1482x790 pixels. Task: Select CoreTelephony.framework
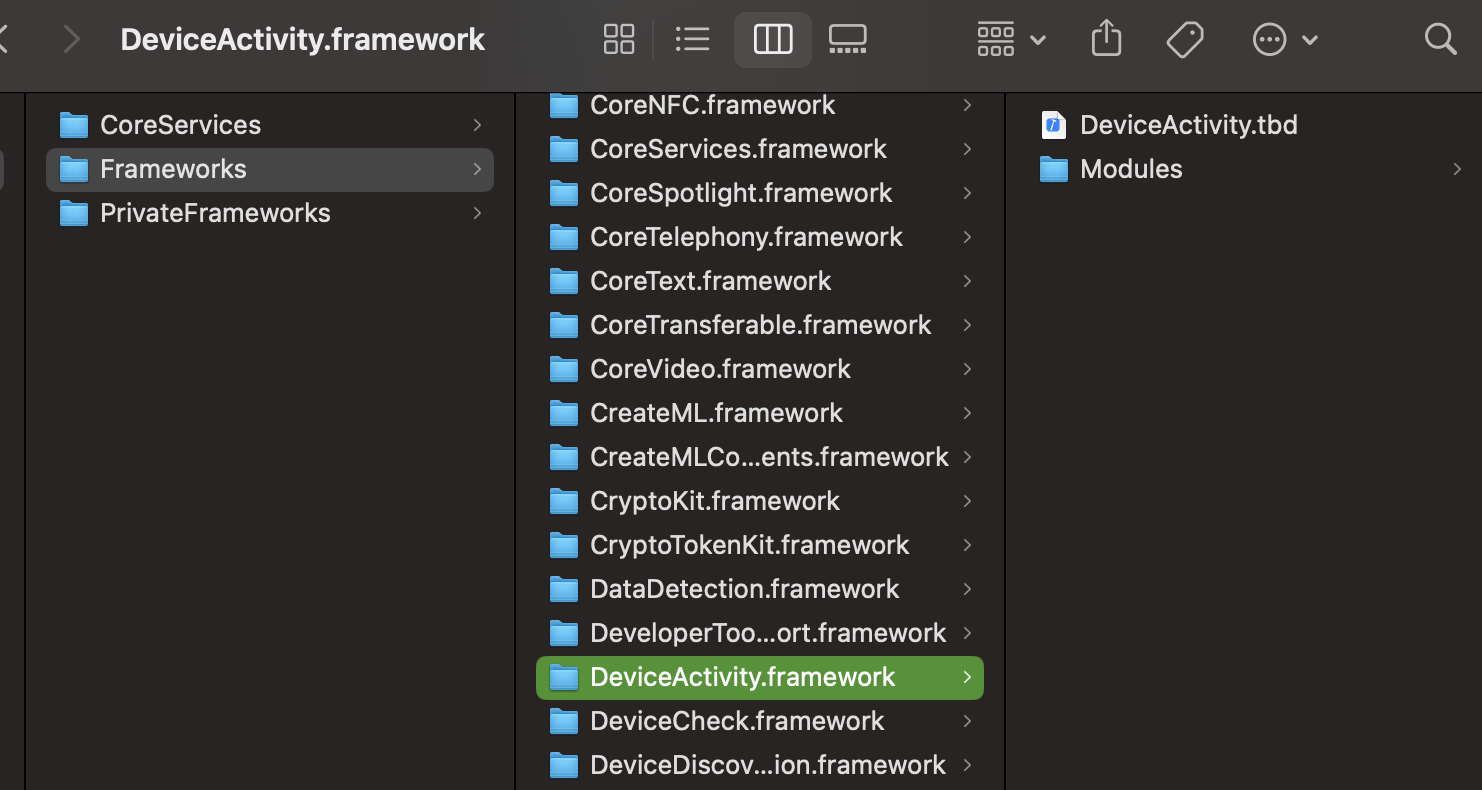760,237
